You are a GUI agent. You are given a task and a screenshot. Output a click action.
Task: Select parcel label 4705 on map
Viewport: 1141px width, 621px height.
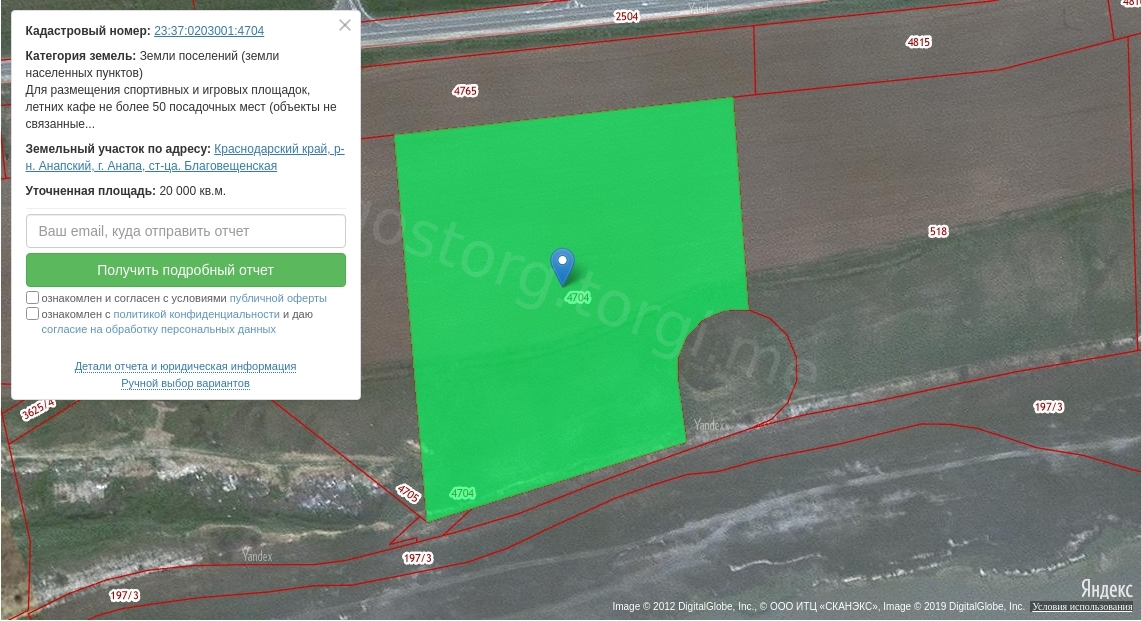(408, 493)
